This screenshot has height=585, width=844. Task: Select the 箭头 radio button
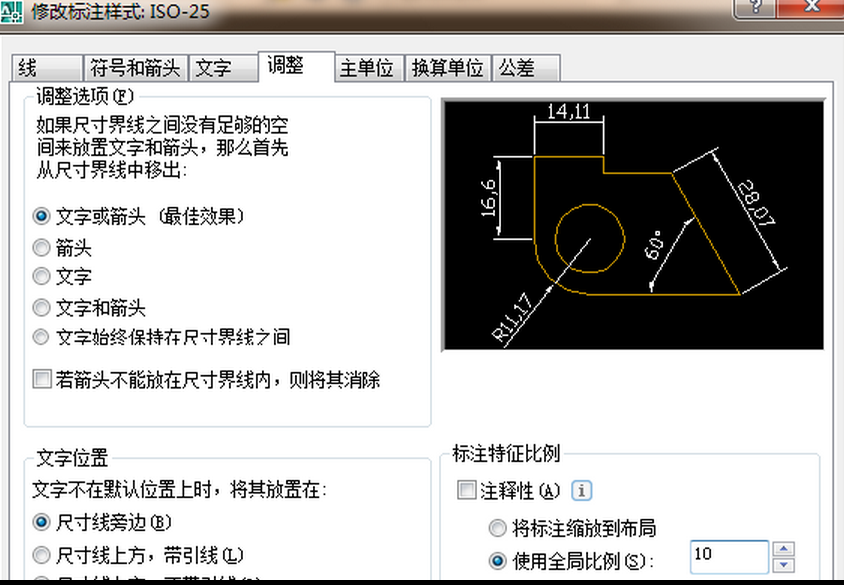(42, 247)
